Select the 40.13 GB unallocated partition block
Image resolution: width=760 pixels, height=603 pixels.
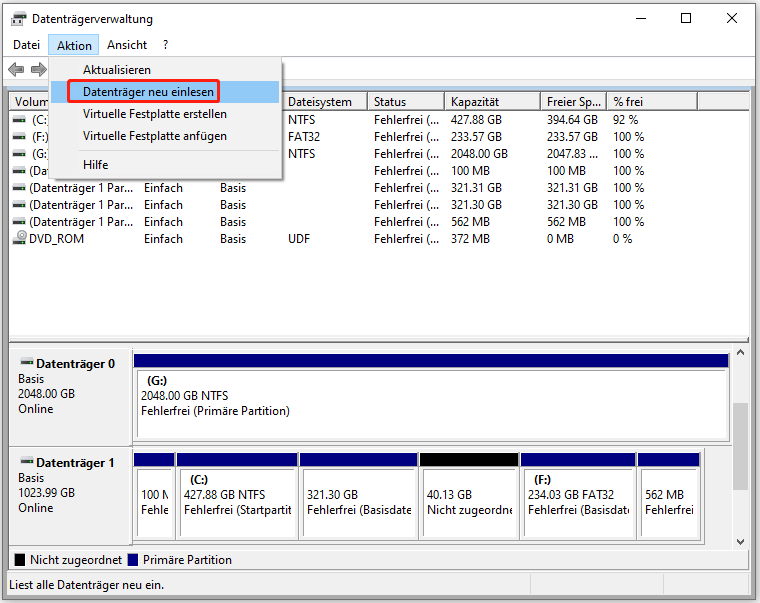[468, 502]
